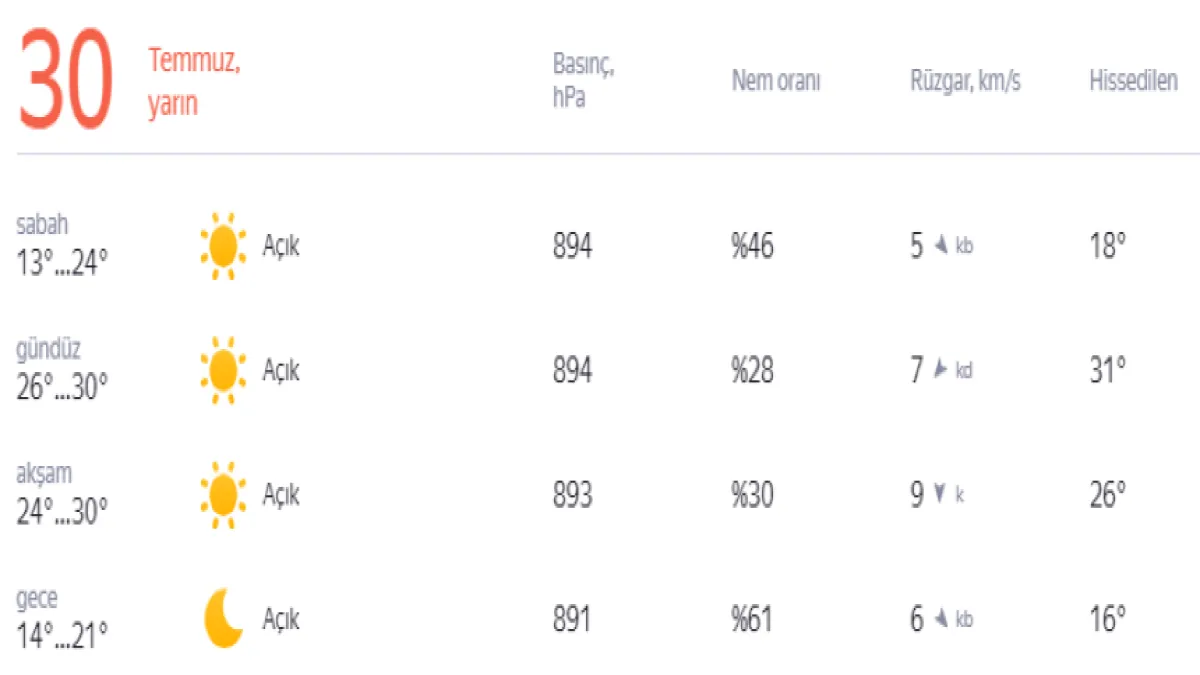This screenshot has height=675, width=1200.
Task: Click the morning wind direction arrow
Action: click(940, 246)
